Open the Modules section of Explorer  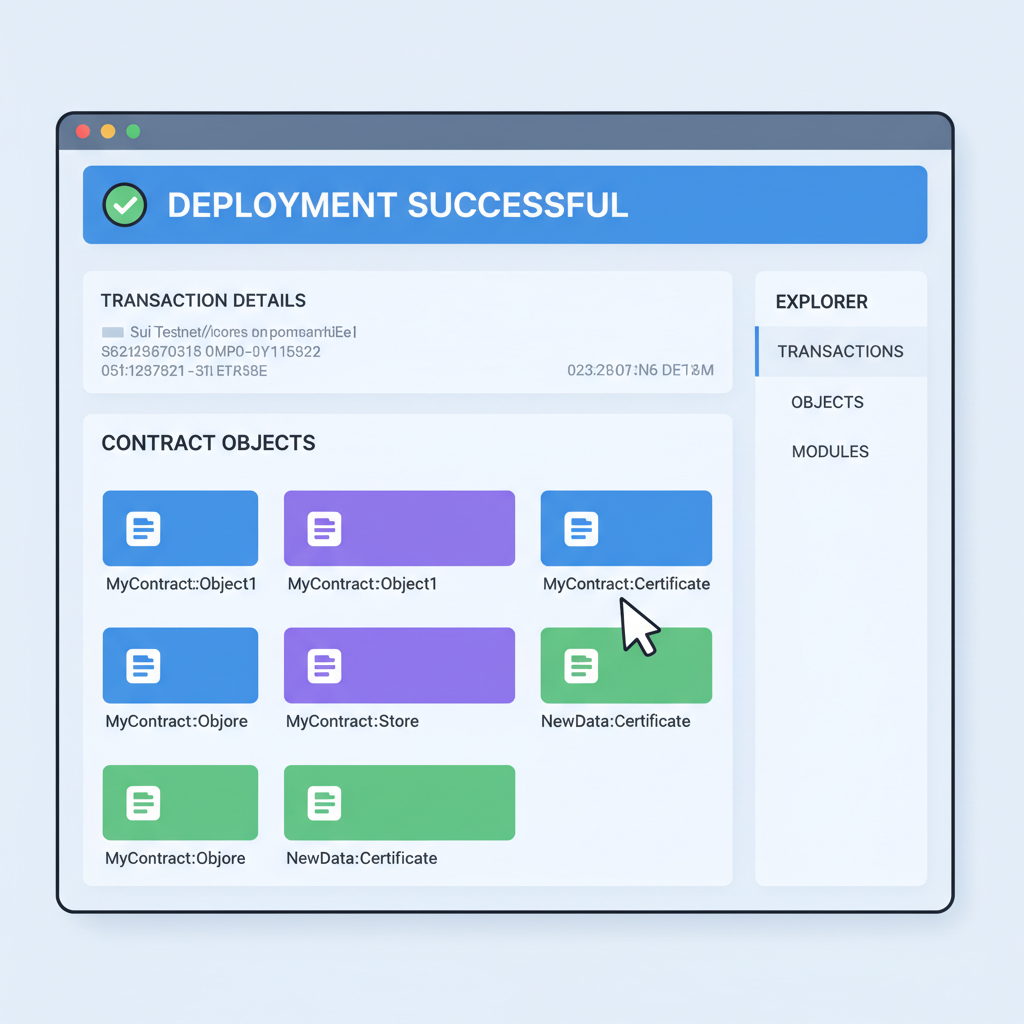pyautogui.click(x=830, y=451)
